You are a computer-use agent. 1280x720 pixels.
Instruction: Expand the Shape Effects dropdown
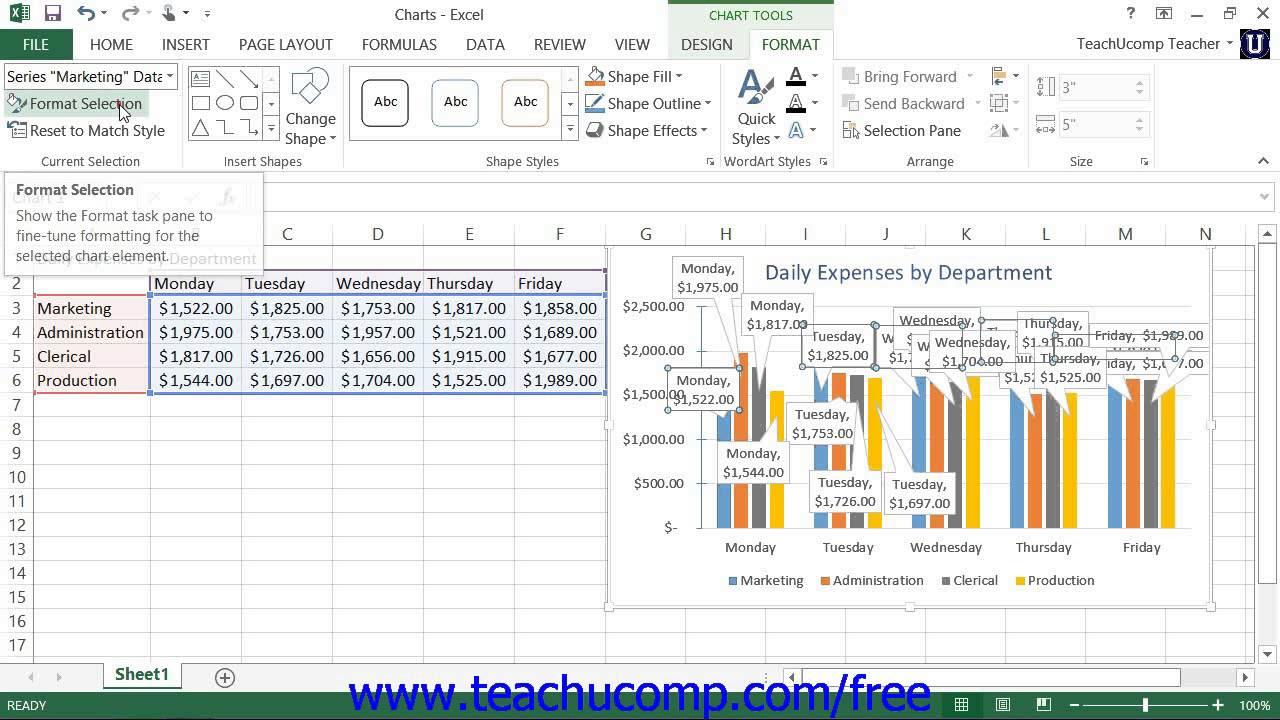[x=704, y=130]
